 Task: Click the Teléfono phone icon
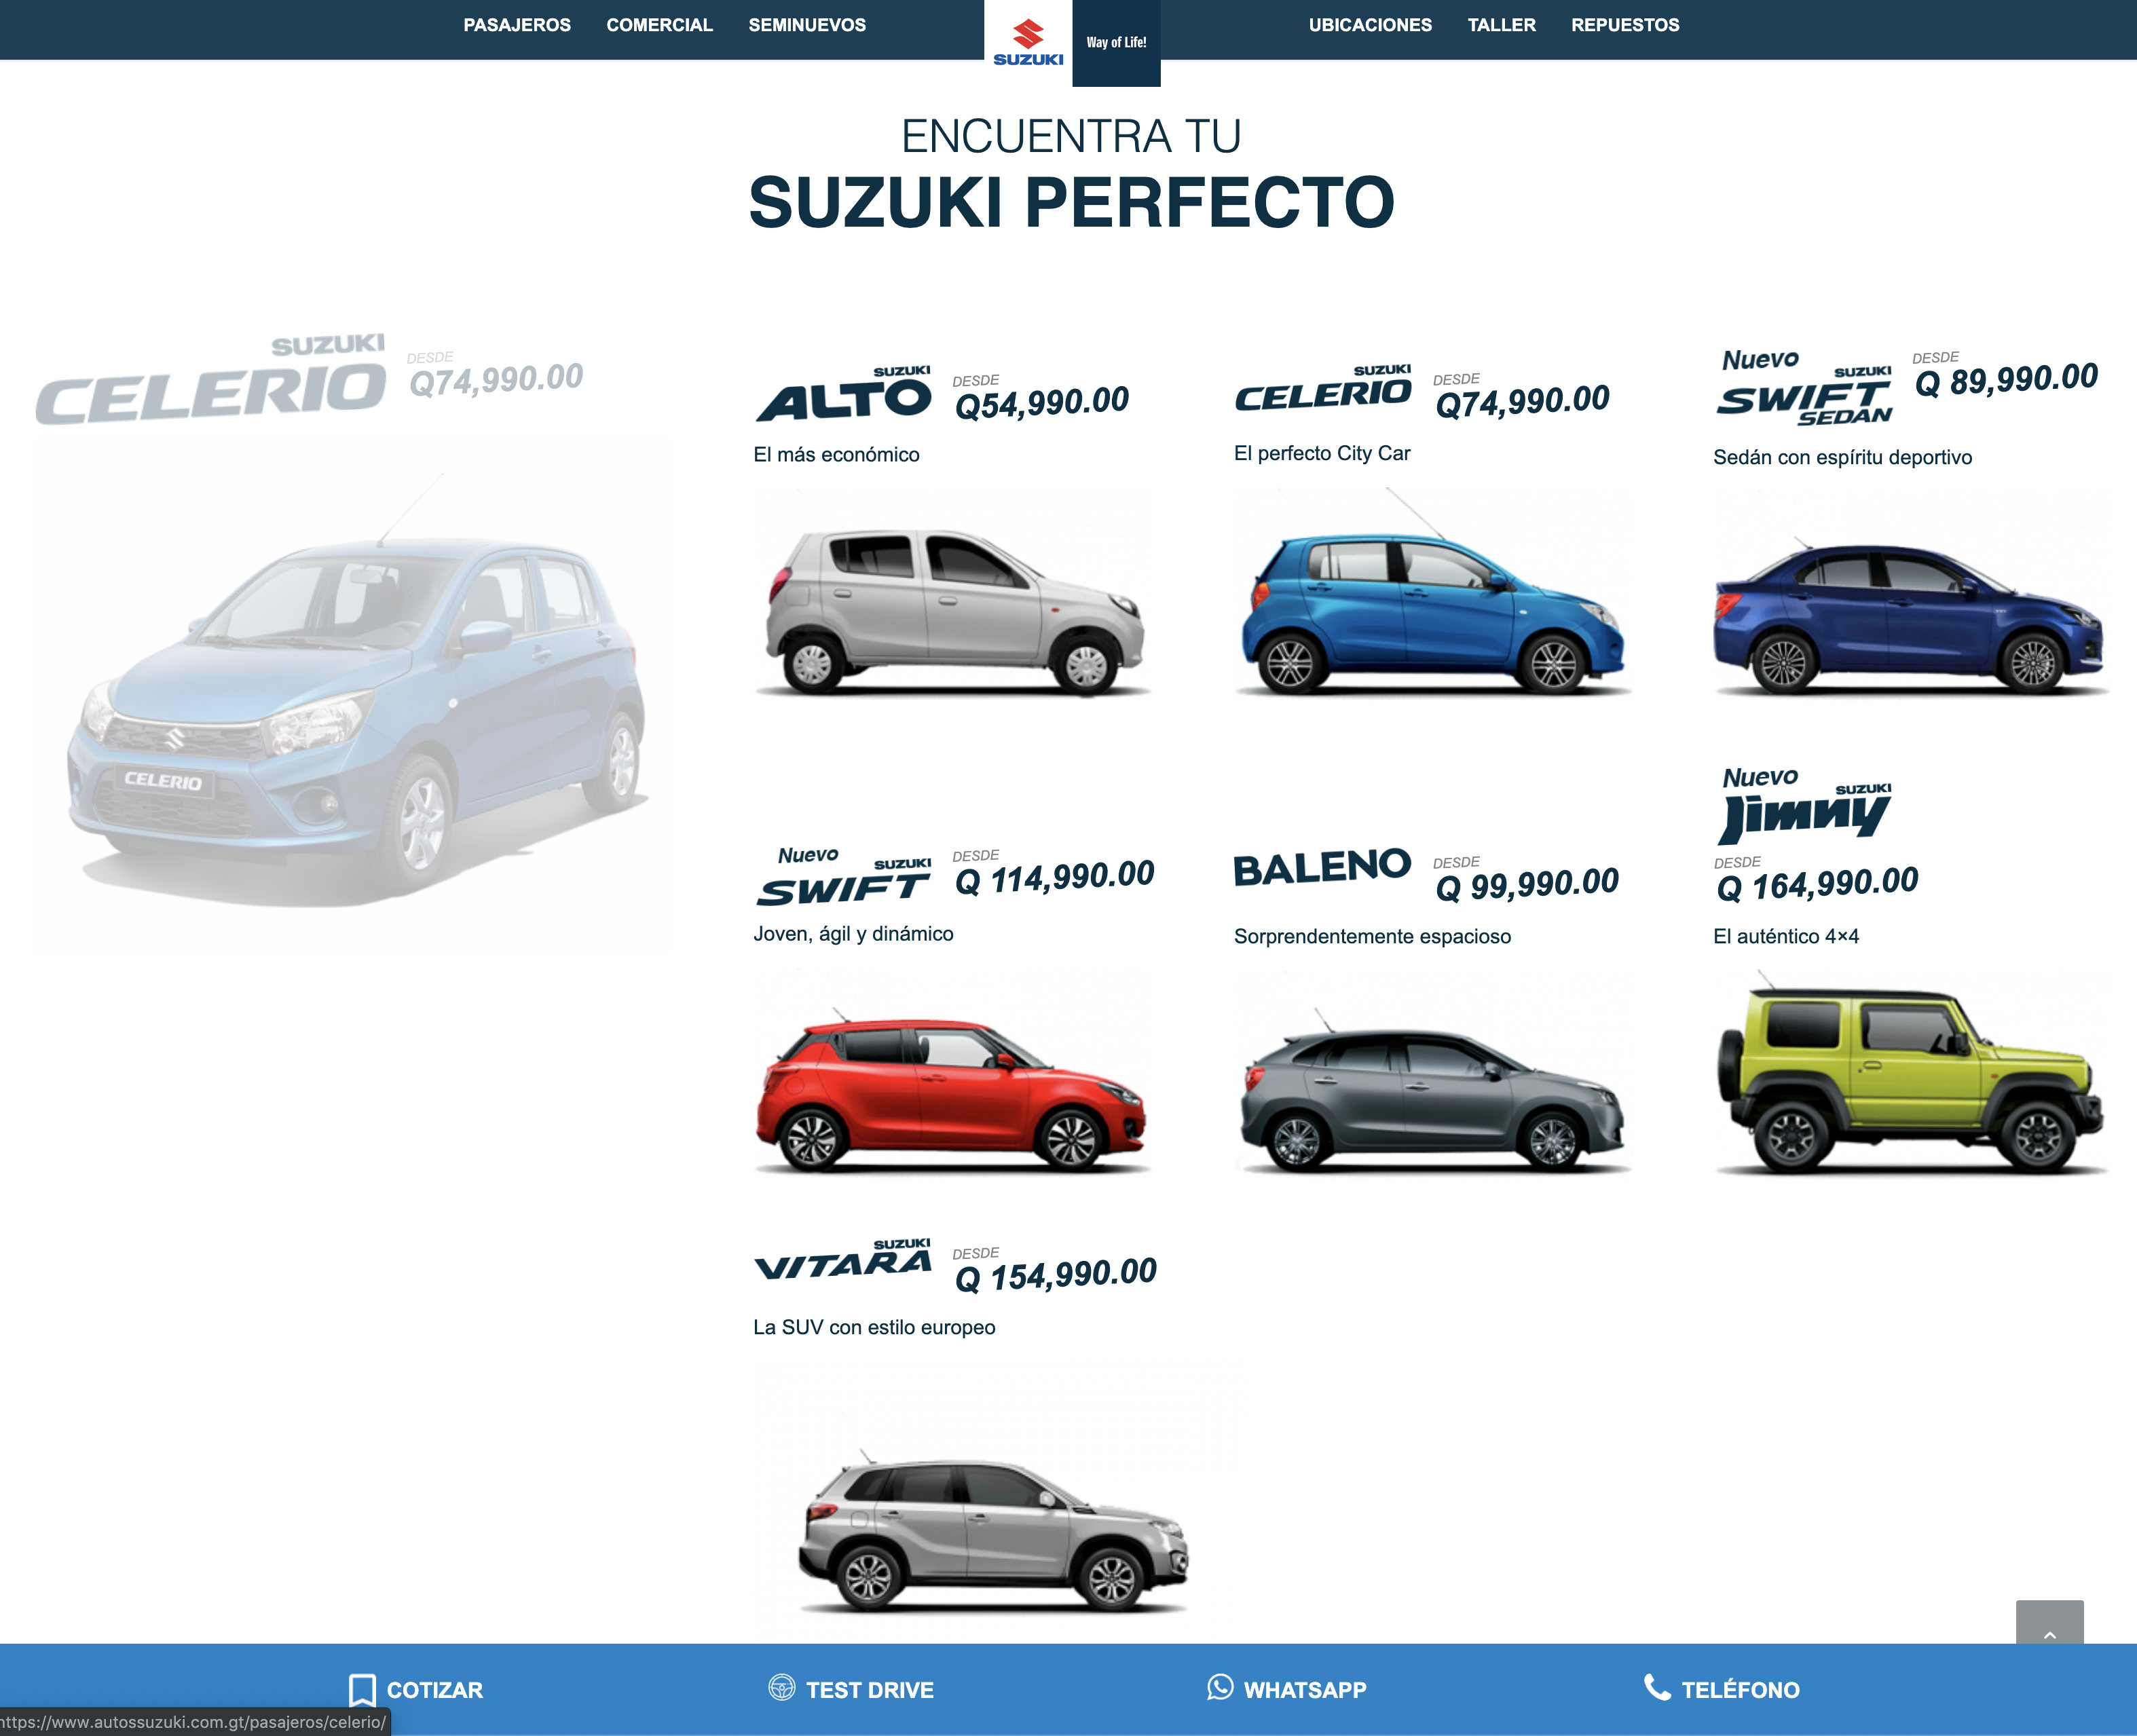(x=1657, y=1688)
